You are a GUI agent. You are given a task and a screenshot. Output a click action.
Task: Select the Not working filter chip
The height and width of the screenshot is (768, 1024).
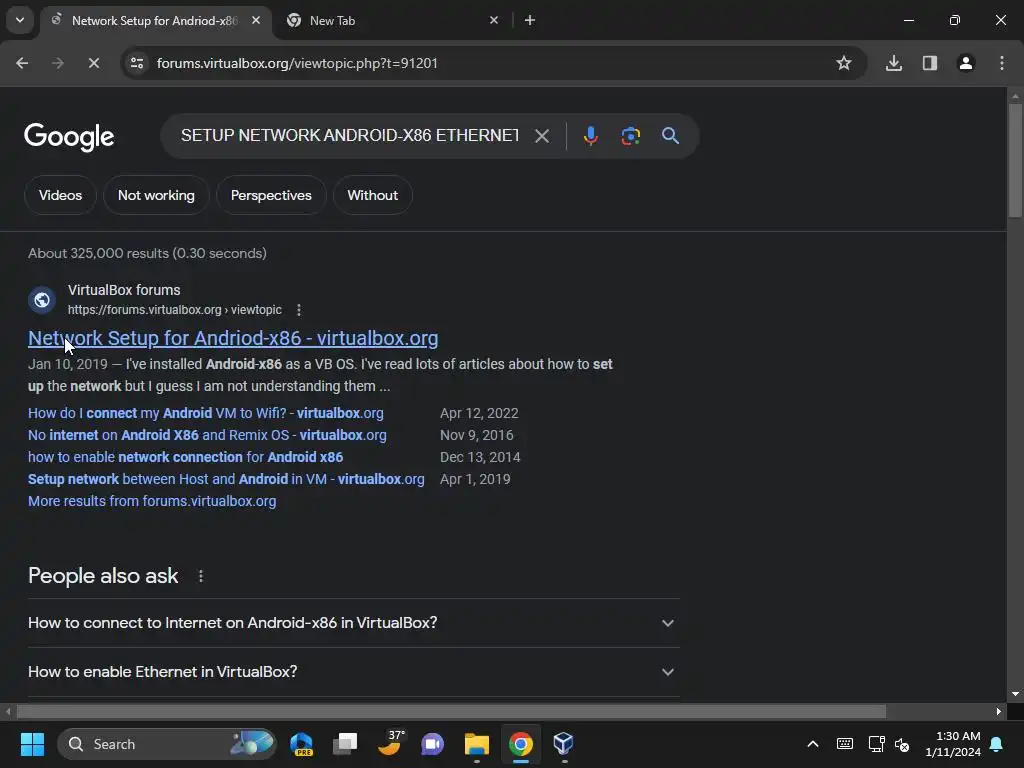pos(156,195)
